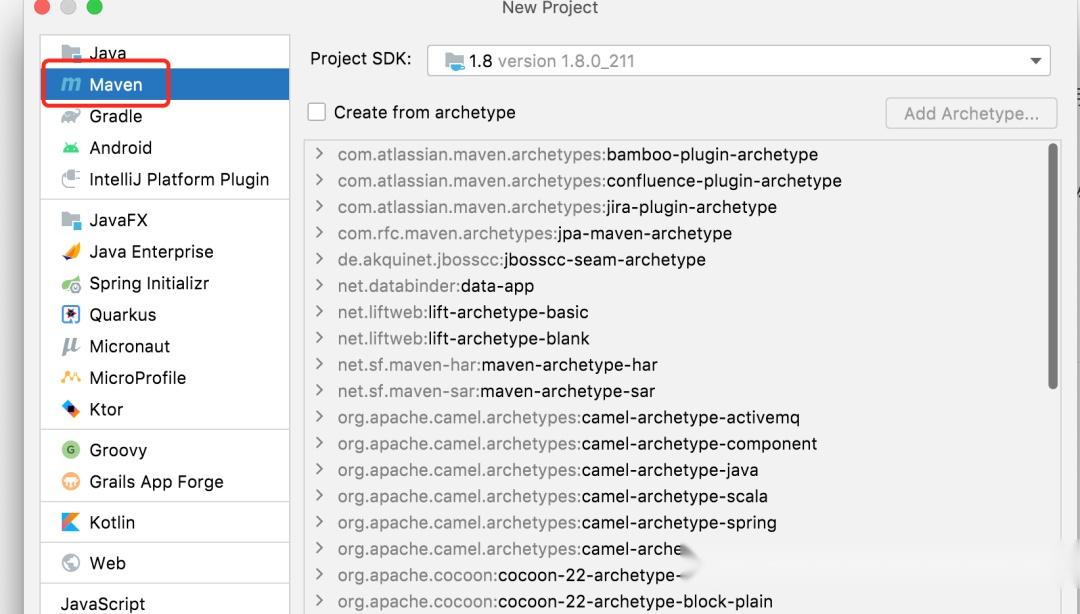Expand the camel-archetype-spring entry
Viewport: 1080px width, 614px height.
tap(321, 521)
